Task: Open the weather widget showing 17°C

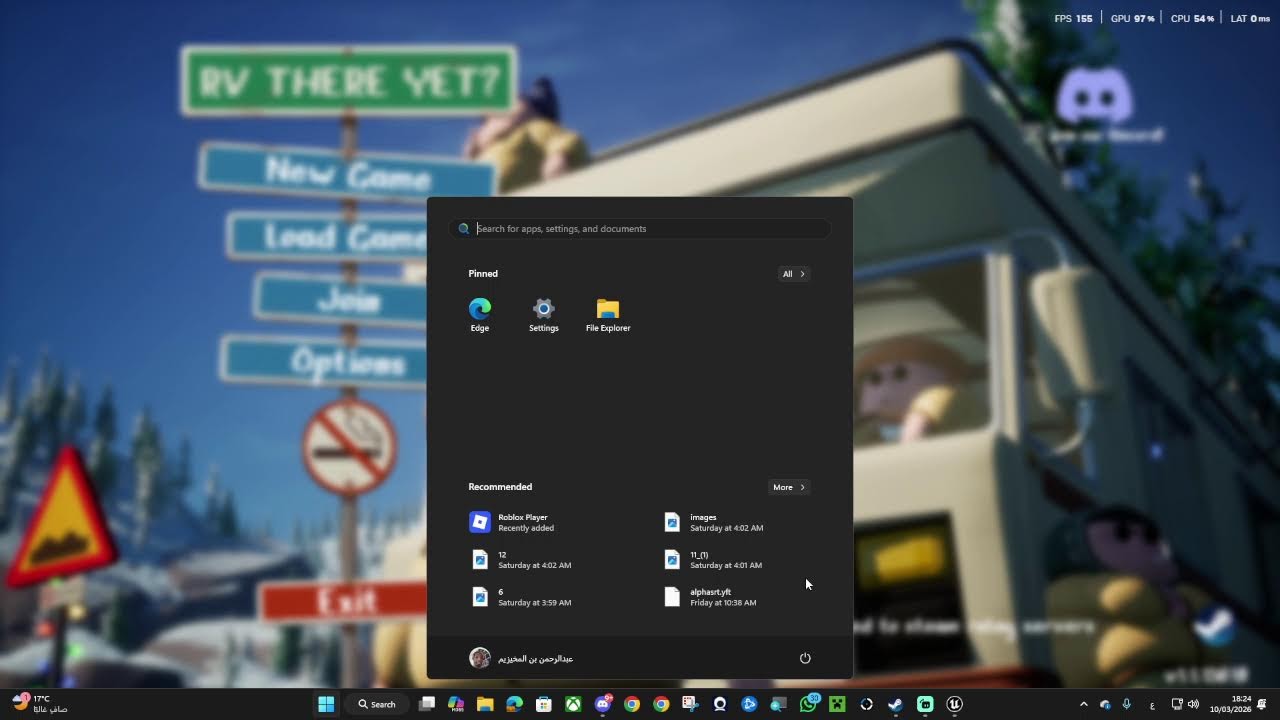Action: point(40,704)
